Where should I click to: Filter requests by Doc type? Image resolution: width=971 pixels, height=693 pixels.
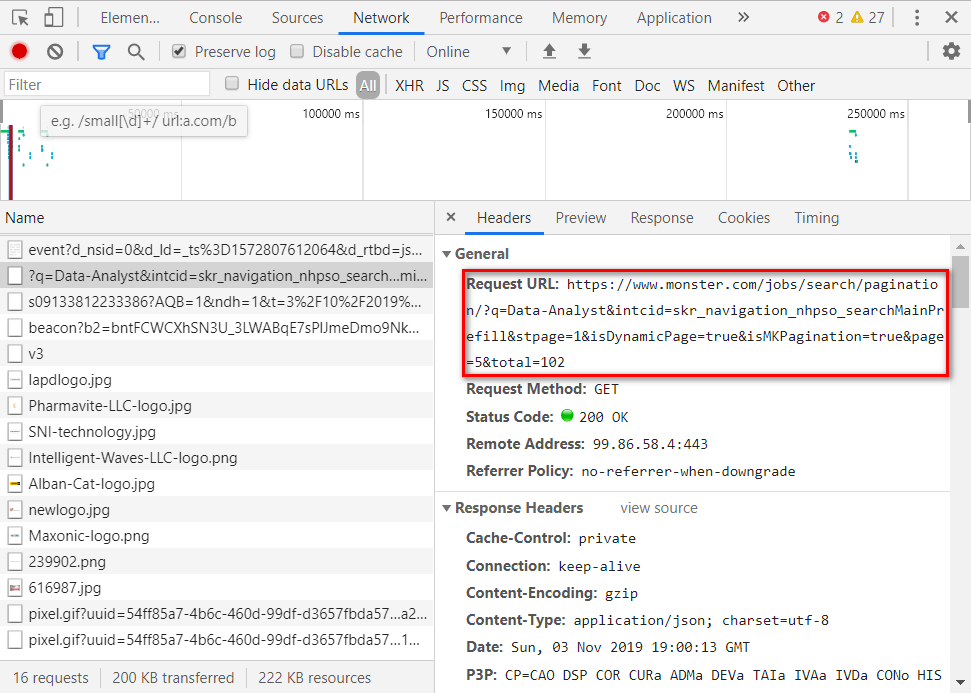tap(647, 85)
